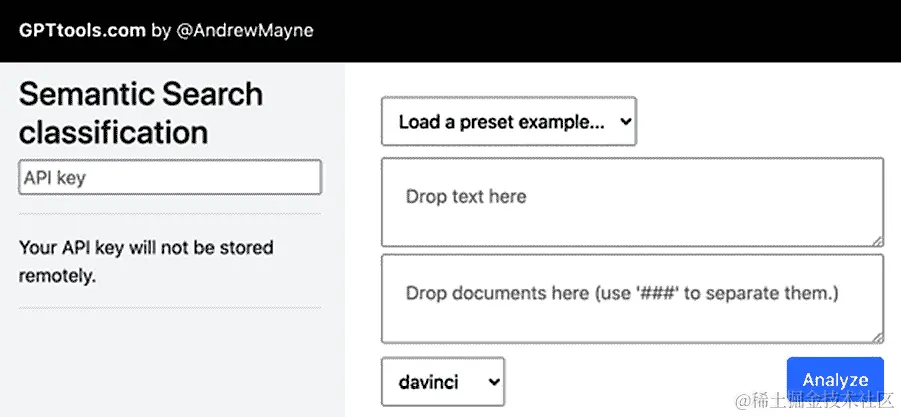Click the API key not stored remotely notice
901x417 pixels.
tap(146, 262)
